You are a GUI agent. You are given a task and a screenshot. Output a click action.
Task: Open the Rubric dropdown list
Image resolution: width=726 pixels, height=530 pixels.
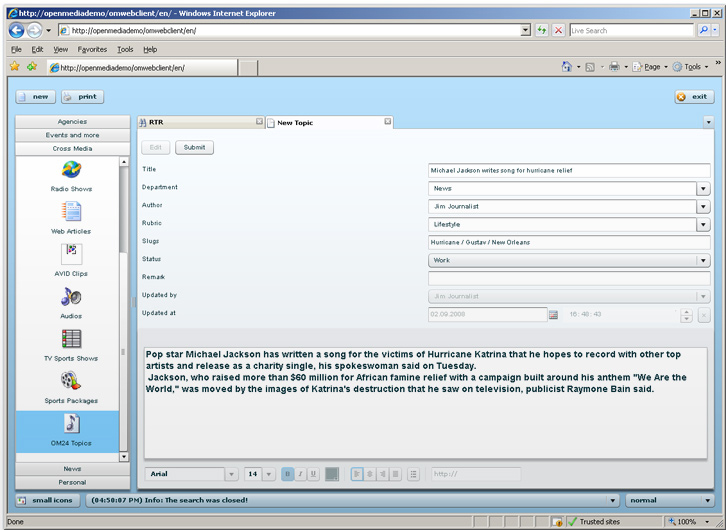(703, 225)
